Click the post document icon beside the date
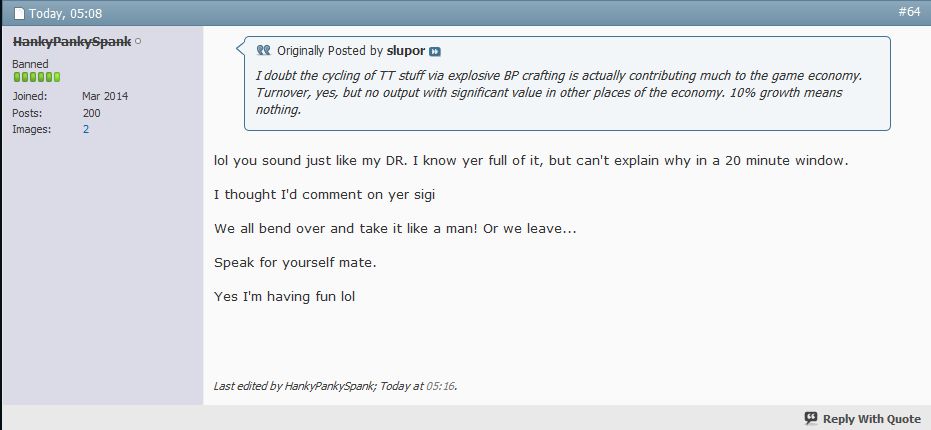 coord(17,14)
